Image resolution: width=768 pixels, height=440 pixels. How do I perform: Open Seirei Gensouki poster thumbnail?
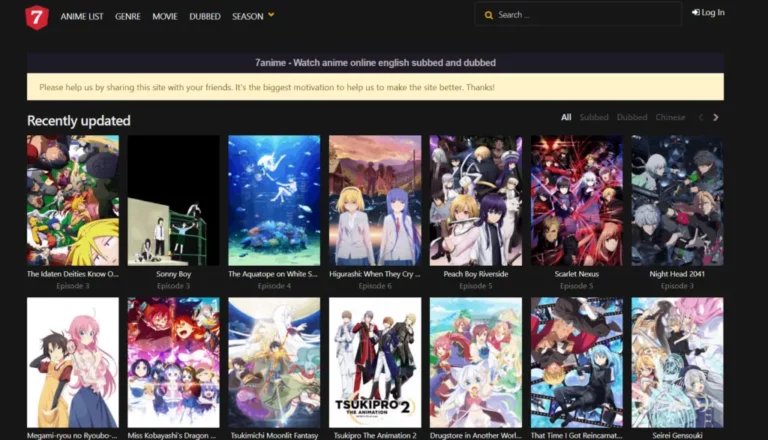[677, 363]
